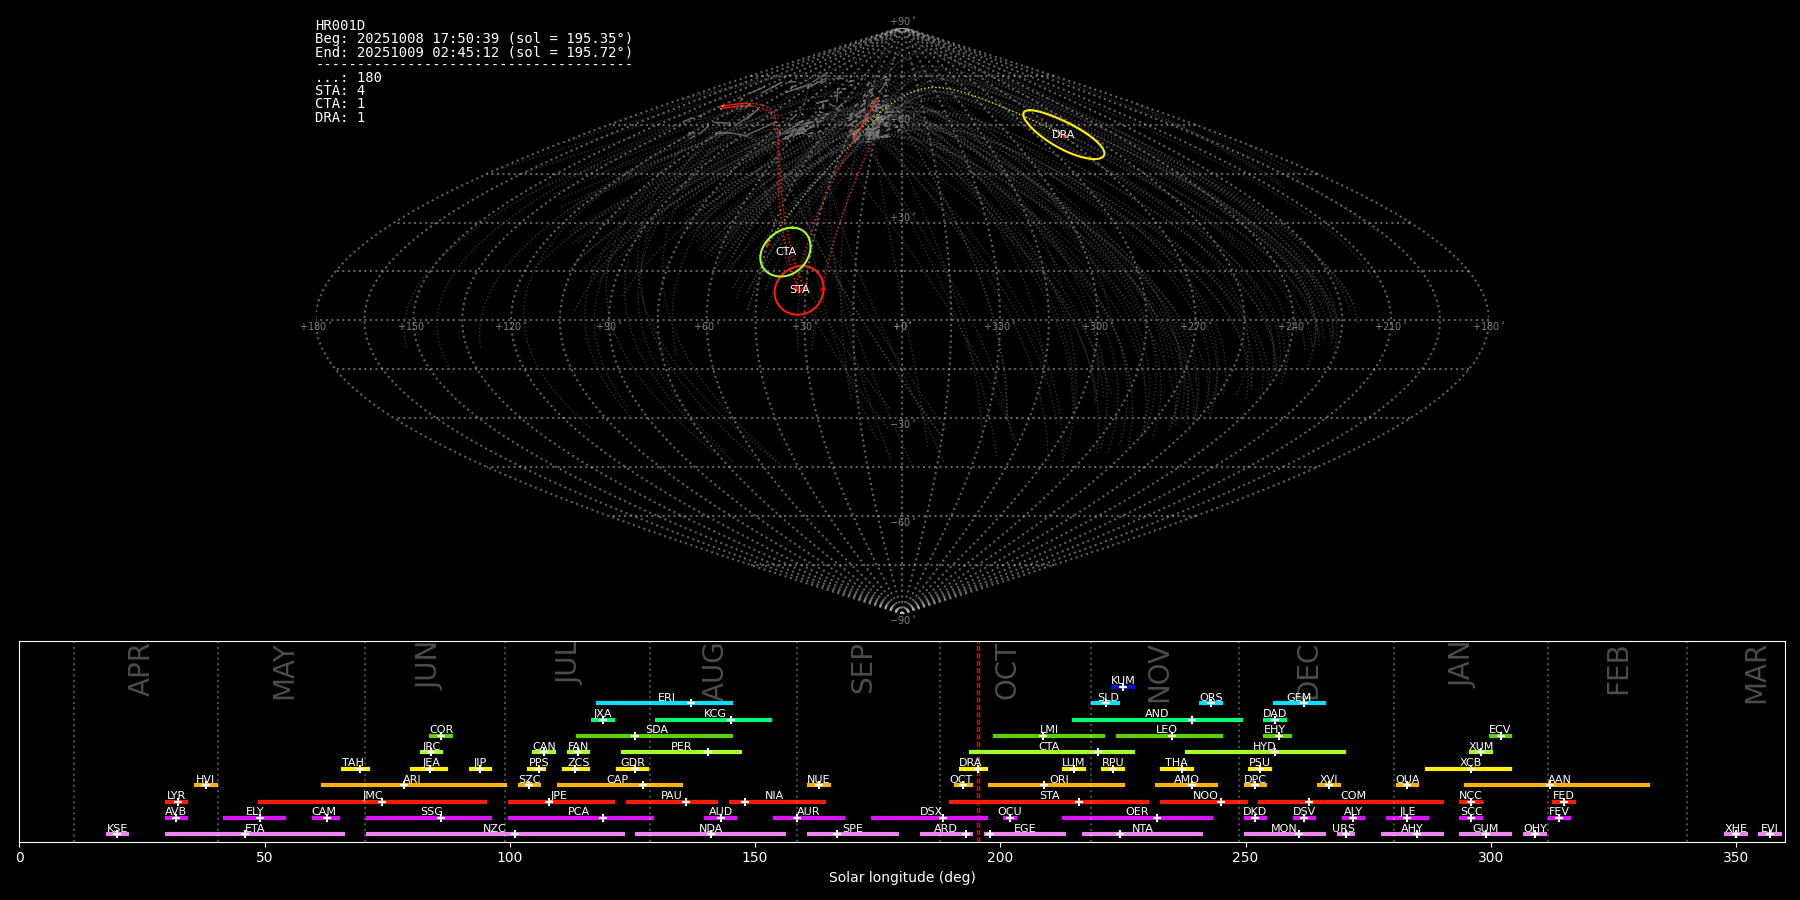Click the red STA radiant circle
1800x900 pixels.
(799, 290)
